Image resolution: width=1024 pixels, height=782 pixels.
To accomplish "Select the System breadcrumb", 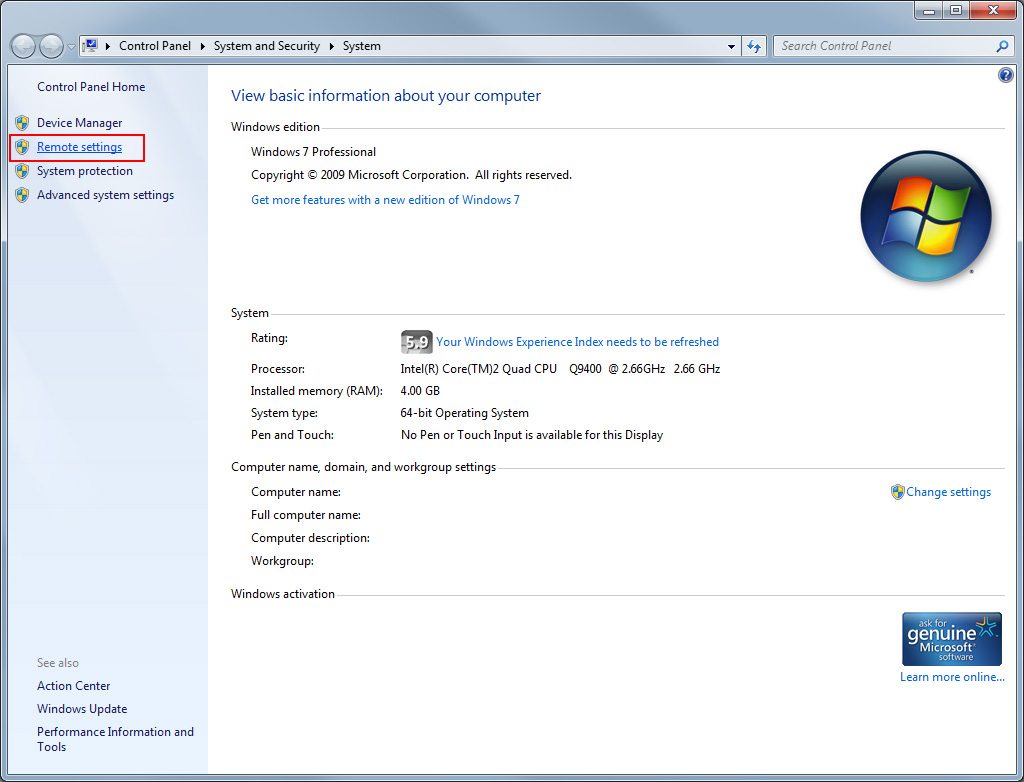I will pyautogui.click(x=361, y=46).
